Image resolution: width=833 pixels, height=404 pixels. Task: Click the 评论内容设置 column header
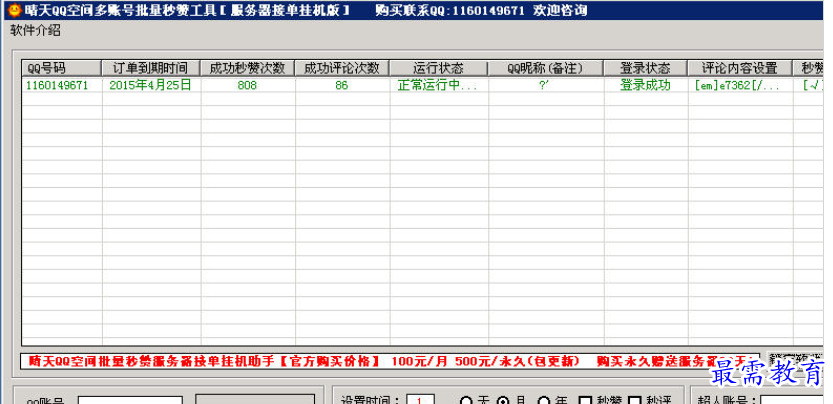[x=740, y=68]
